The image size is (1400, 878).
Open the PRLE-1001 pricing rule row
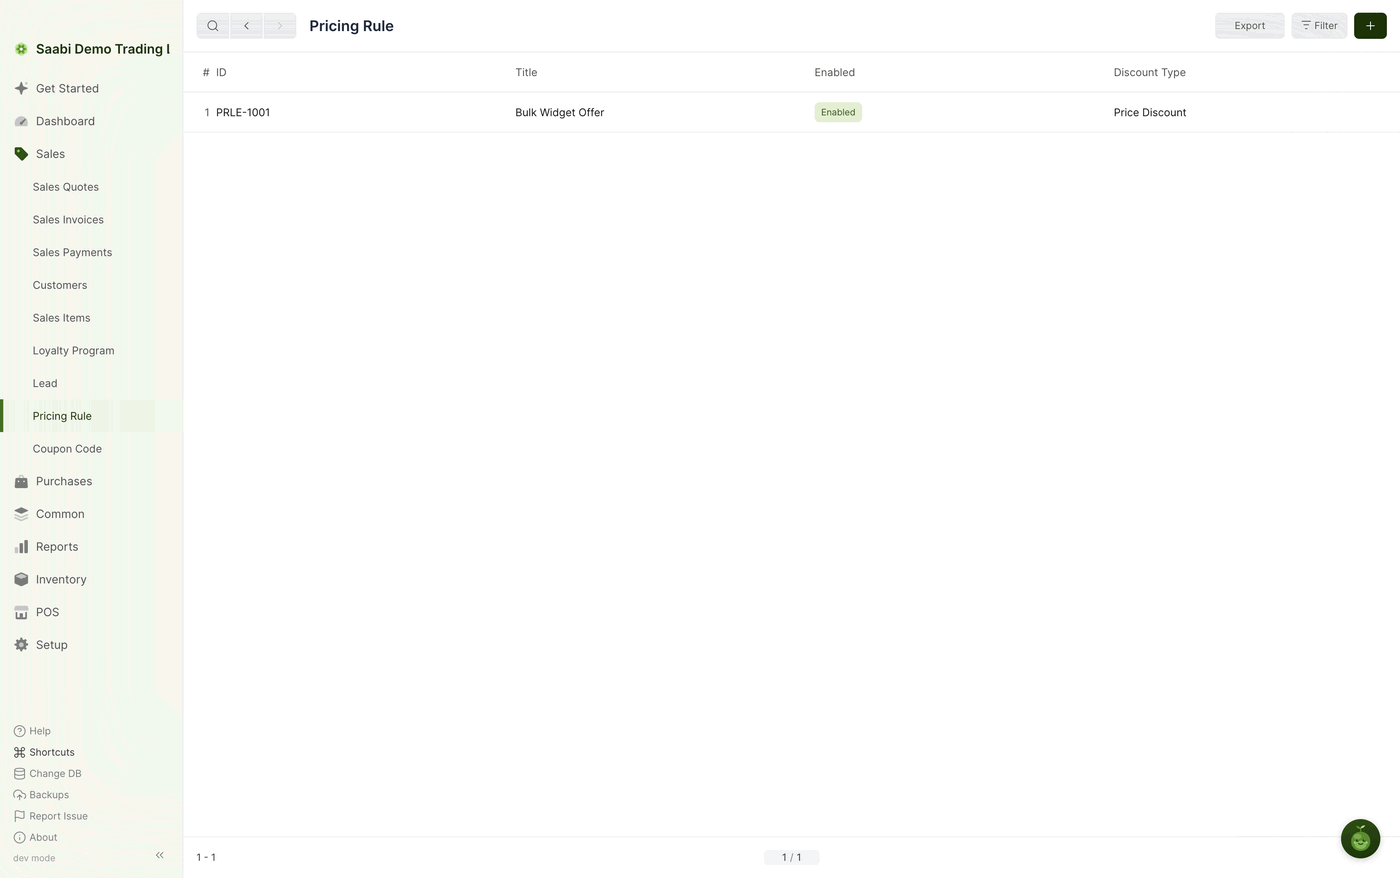tap(791, 112)
